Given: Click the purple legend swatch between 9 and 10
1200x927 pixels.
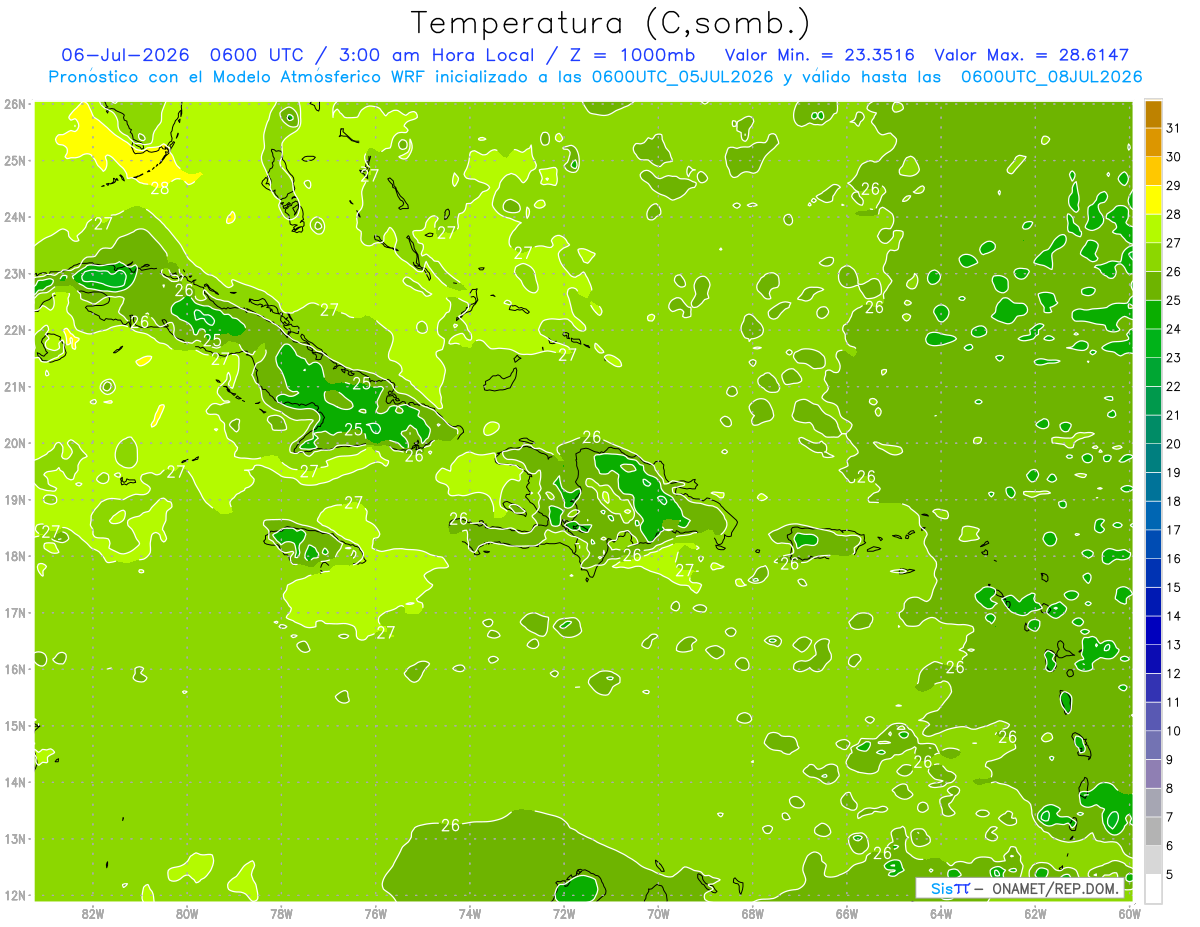Looking at the screenshot, I should (1153, 745).
